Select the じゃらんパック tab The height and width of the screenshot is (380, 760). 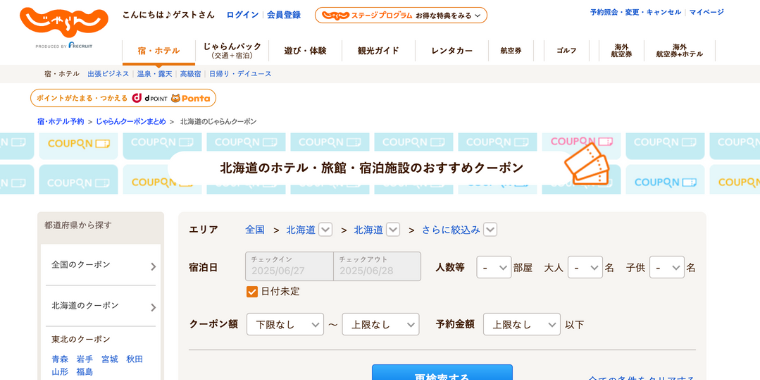tap(232, 51)
